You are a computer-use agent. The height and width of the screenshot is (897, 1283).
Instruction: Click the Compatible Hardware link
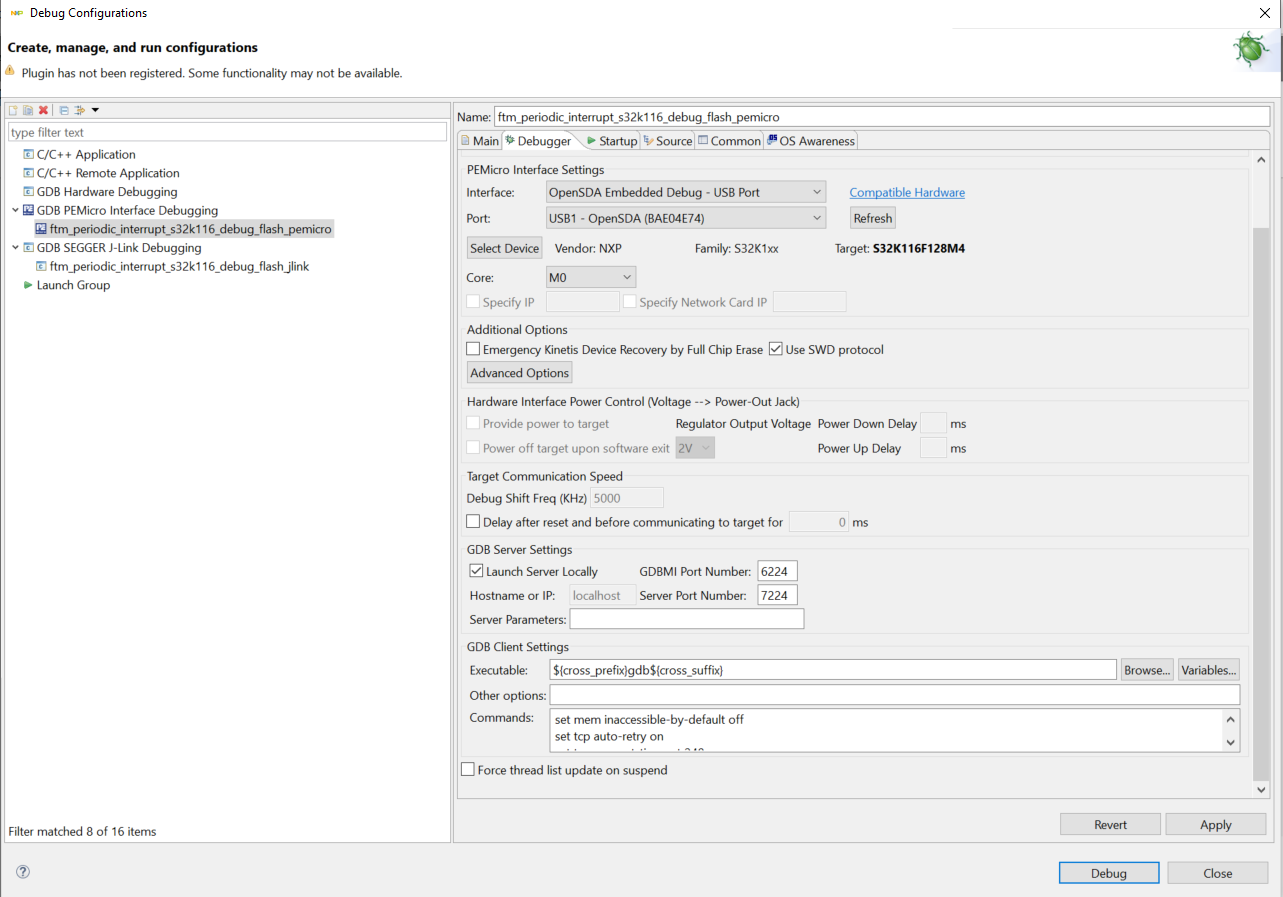[x=906, y=192]
